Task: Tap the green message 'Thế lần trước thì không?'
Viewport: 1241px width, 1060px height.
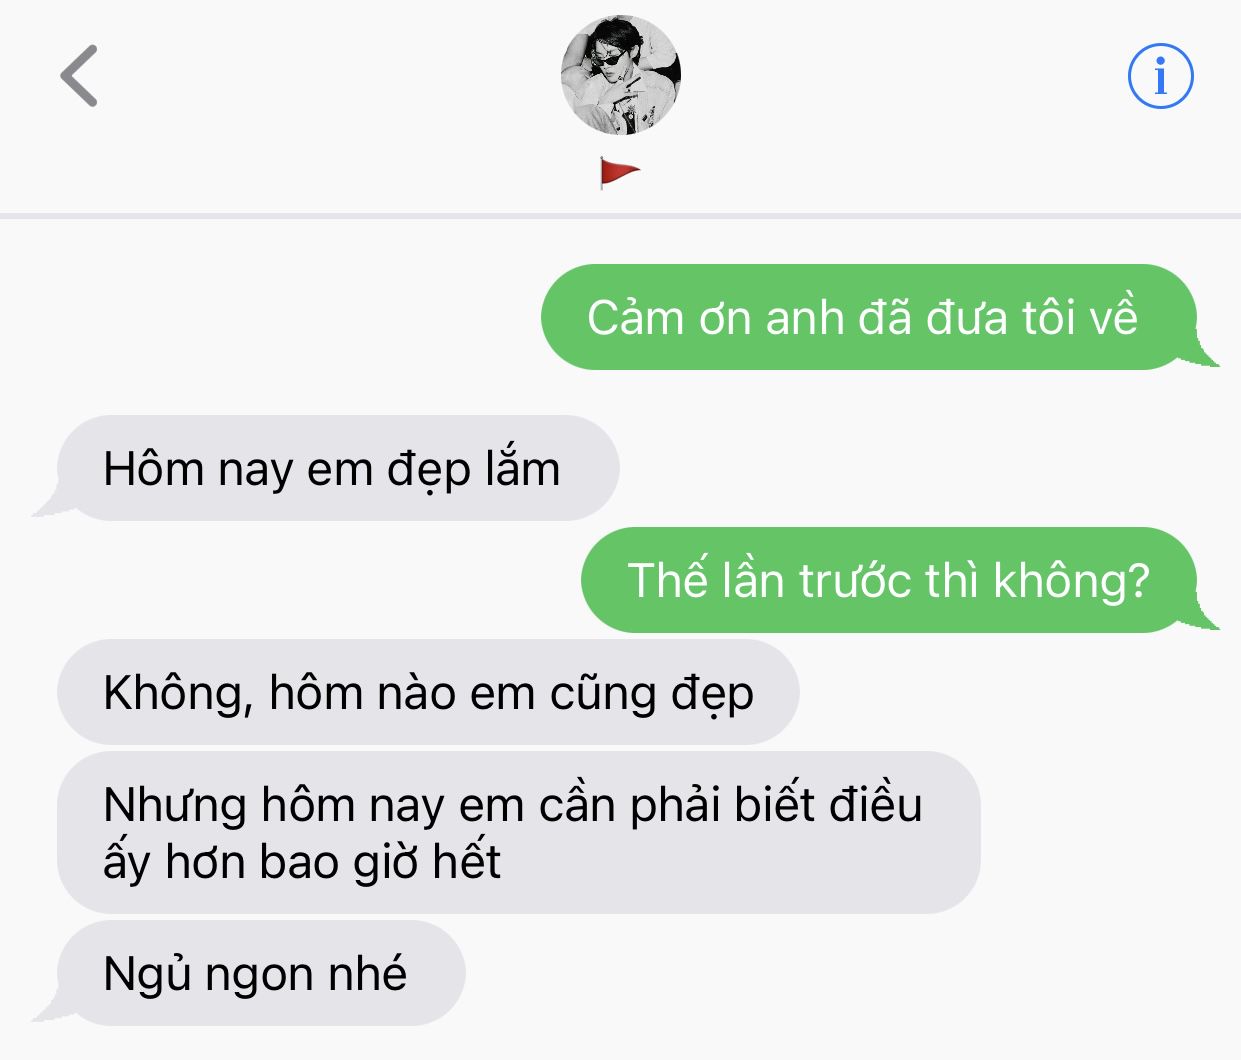Action: click(x=888, y=580)
